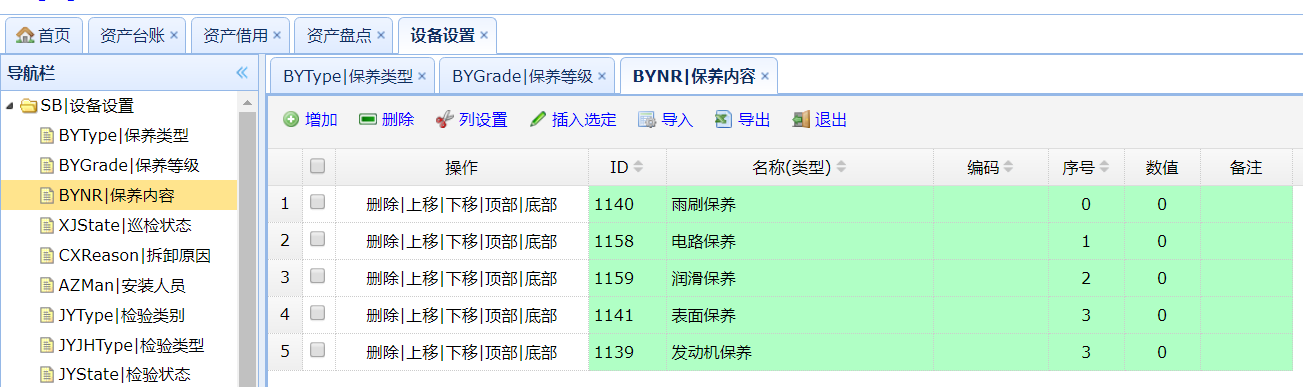1303x387 pixels.
Task: Tick the checkbox for row 润滑保养
Action: (317, 276)
